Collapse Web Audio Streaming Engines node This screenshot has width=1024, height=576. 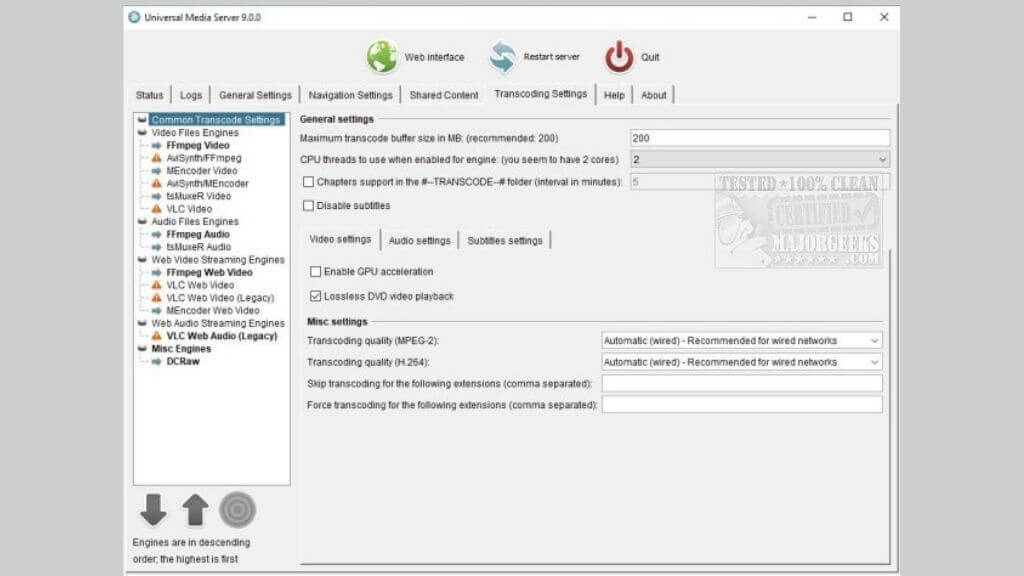pyautogui.click(x=142, y=323)
